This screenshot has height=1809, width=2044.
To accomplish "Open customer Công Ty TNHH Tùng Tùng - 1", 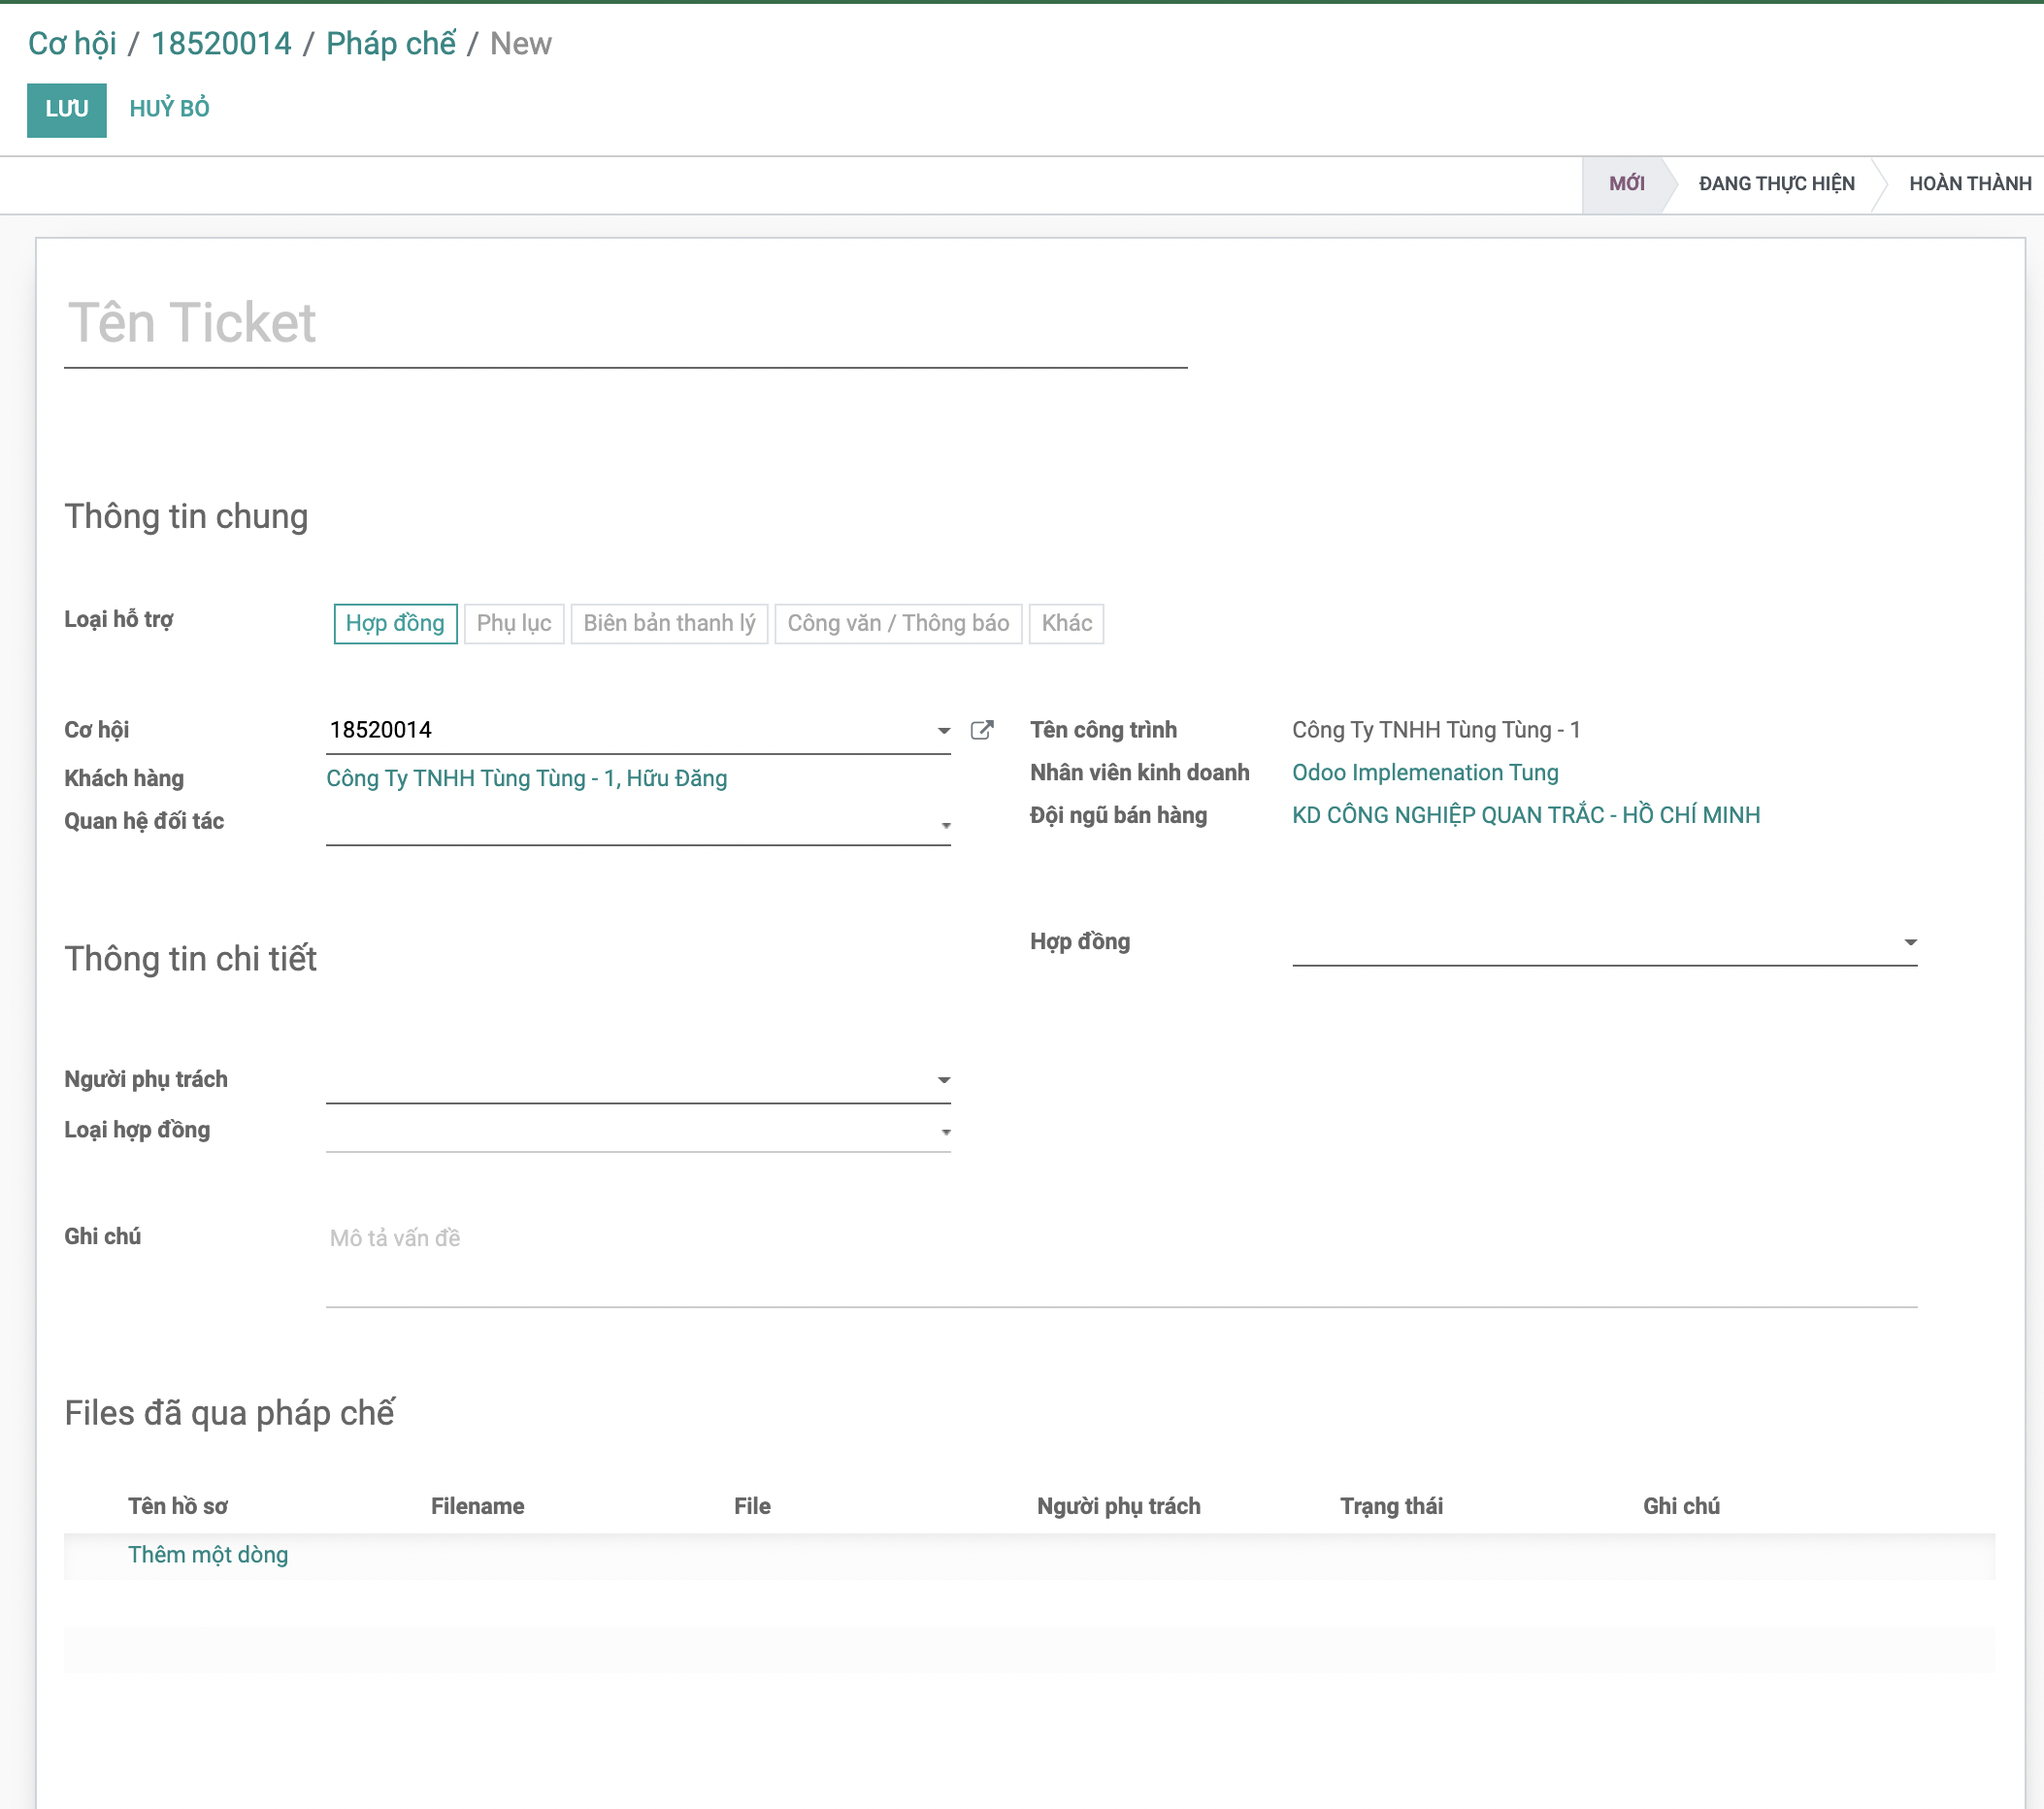I will (526, 778).
